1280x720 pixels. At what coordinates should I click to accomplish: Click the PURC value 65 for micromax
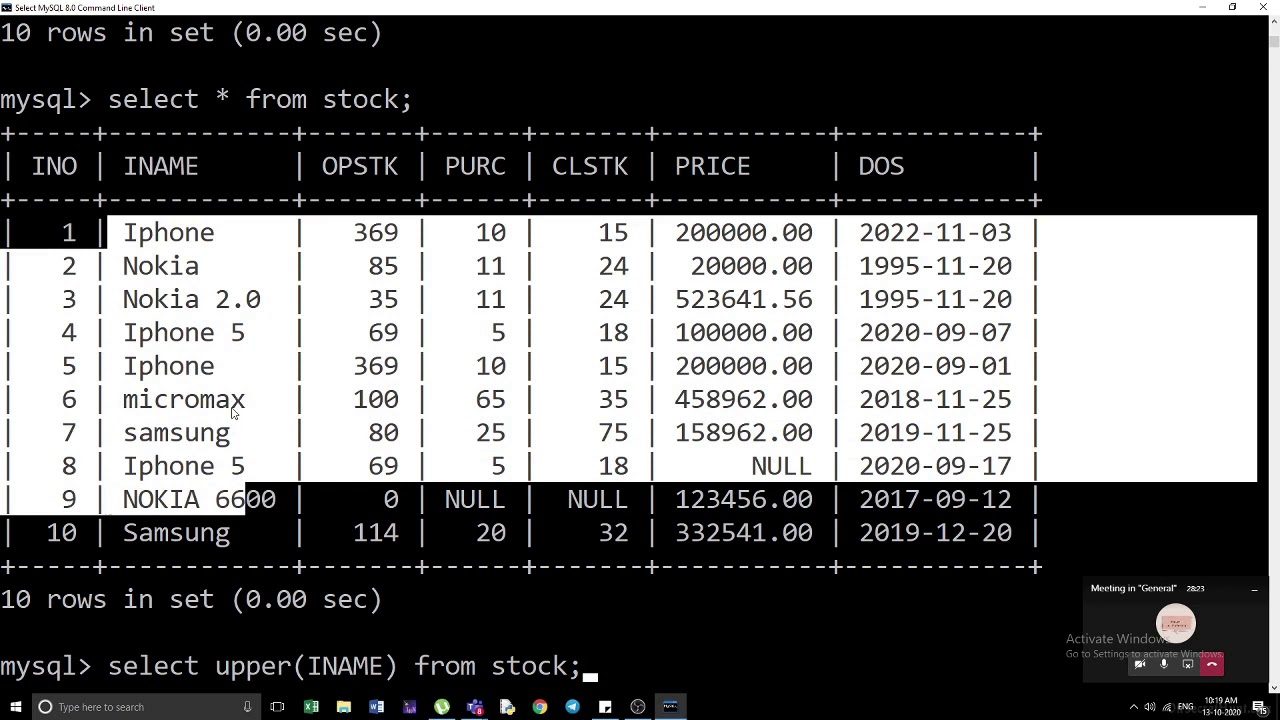pyautogui.click(x=490, y=399)
